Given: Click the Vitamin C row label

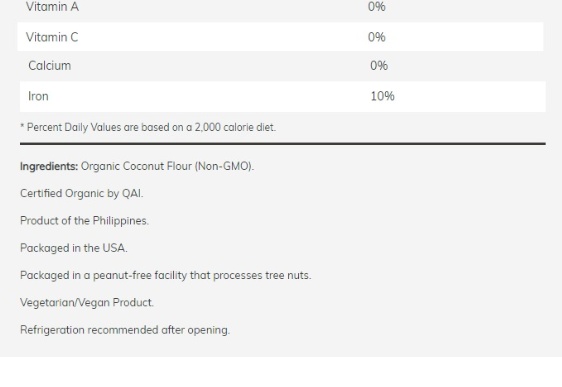Looking at the screenshot, I should tap(52, 37).
